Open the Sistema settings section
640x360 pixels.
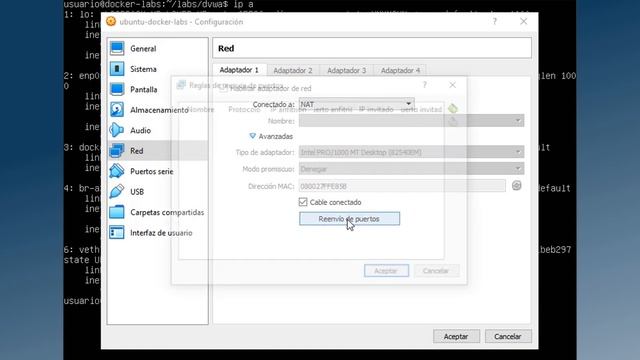(x=158, y=69)
